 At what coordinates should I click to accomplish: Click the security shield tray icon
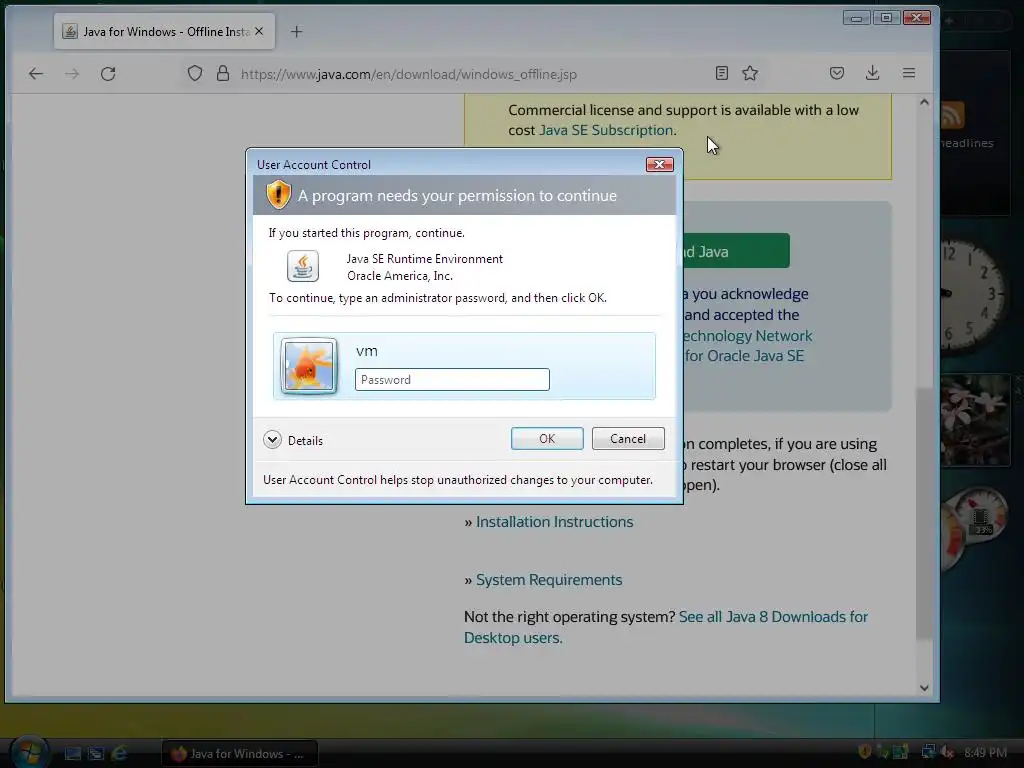865,752
